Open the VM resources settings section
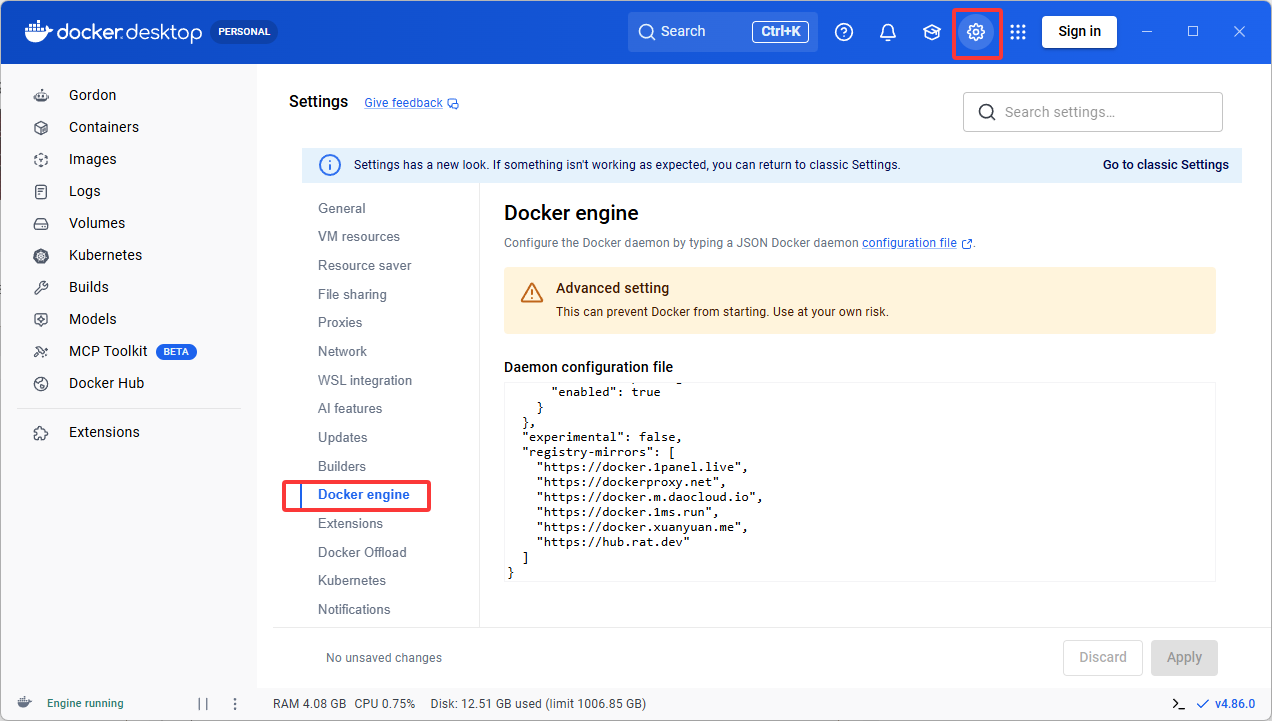The height and width of the screenshot is (721, 1272). point(359,237)
